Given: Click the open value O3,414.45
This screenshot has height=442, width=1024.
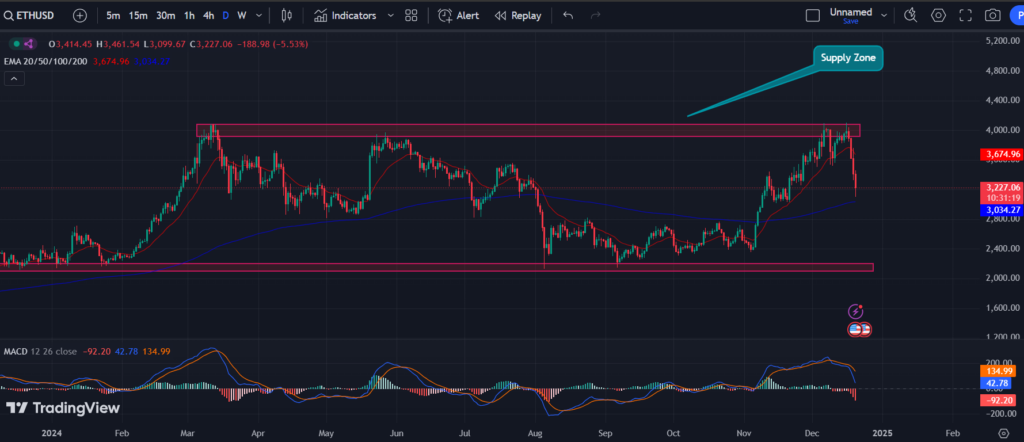Looking at the screenshot, I should 70,44.
